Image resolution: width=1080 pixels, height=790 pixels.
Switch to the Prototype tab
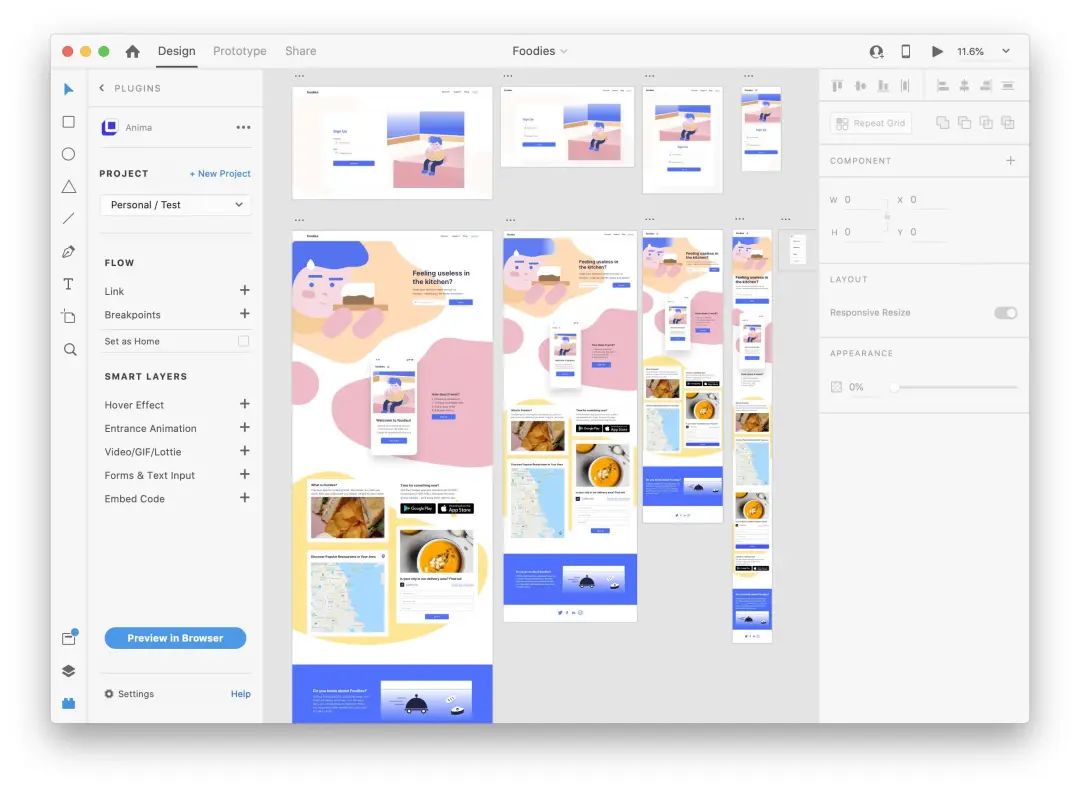(240, 51)
